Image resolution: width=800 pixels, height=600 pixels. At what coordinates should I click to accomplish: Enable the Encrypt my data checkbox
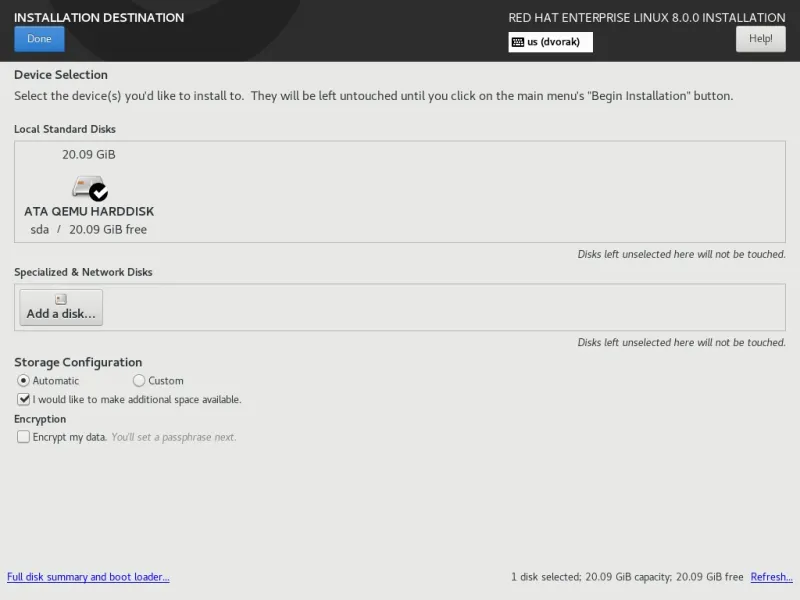point(24,437)
